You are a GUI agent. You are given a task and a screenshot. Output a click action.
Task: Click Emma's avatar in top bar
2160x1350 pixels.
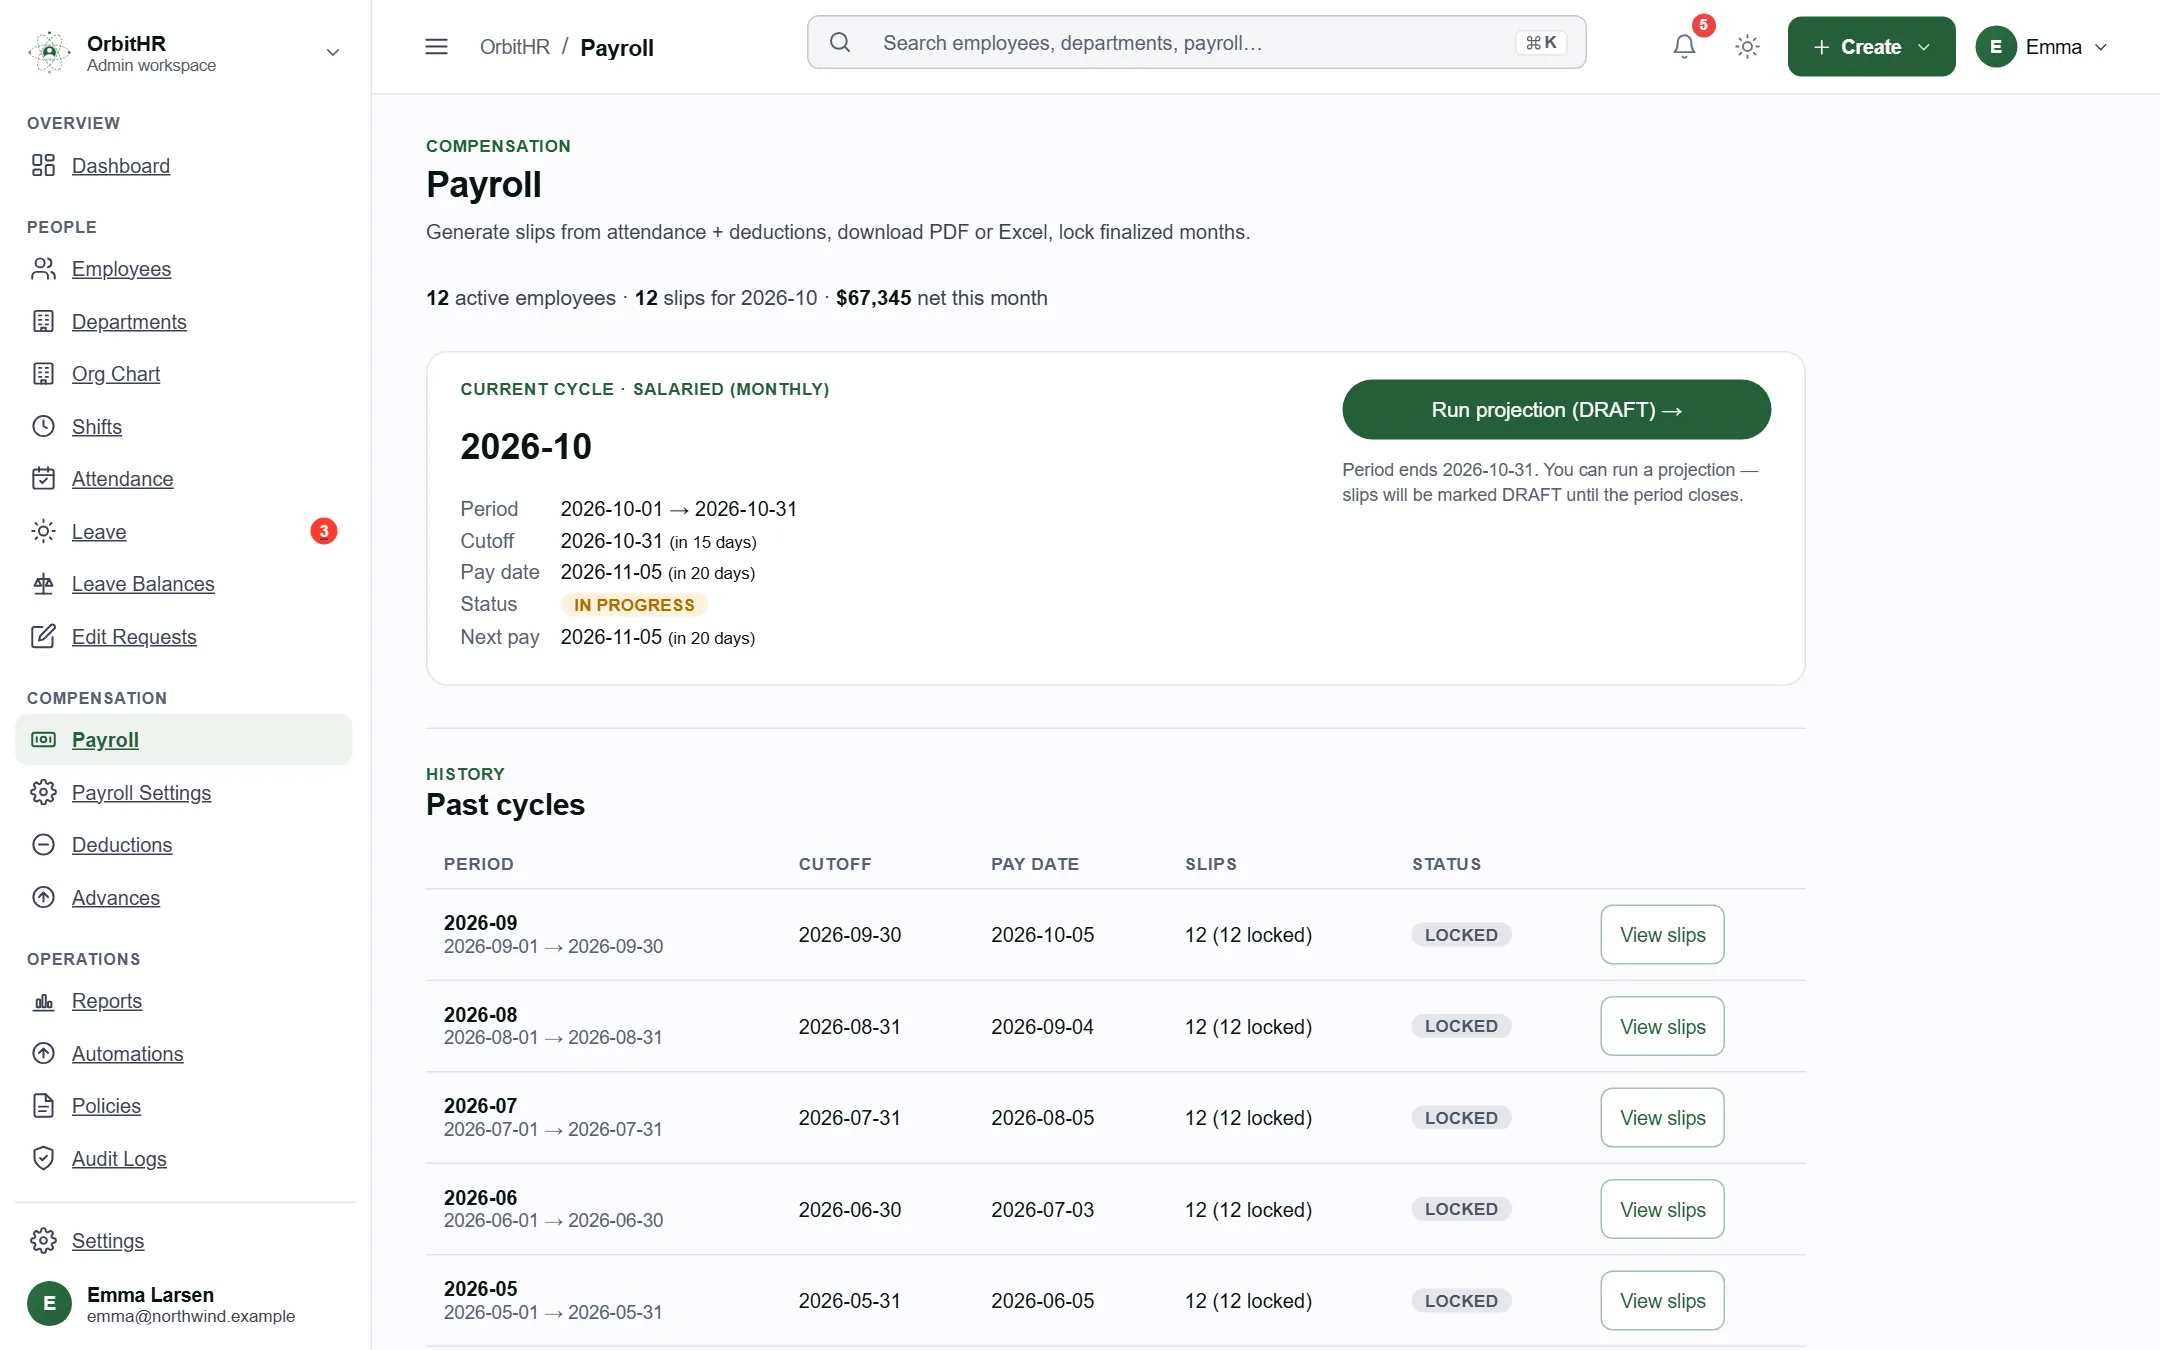[x=1996, y=46]
